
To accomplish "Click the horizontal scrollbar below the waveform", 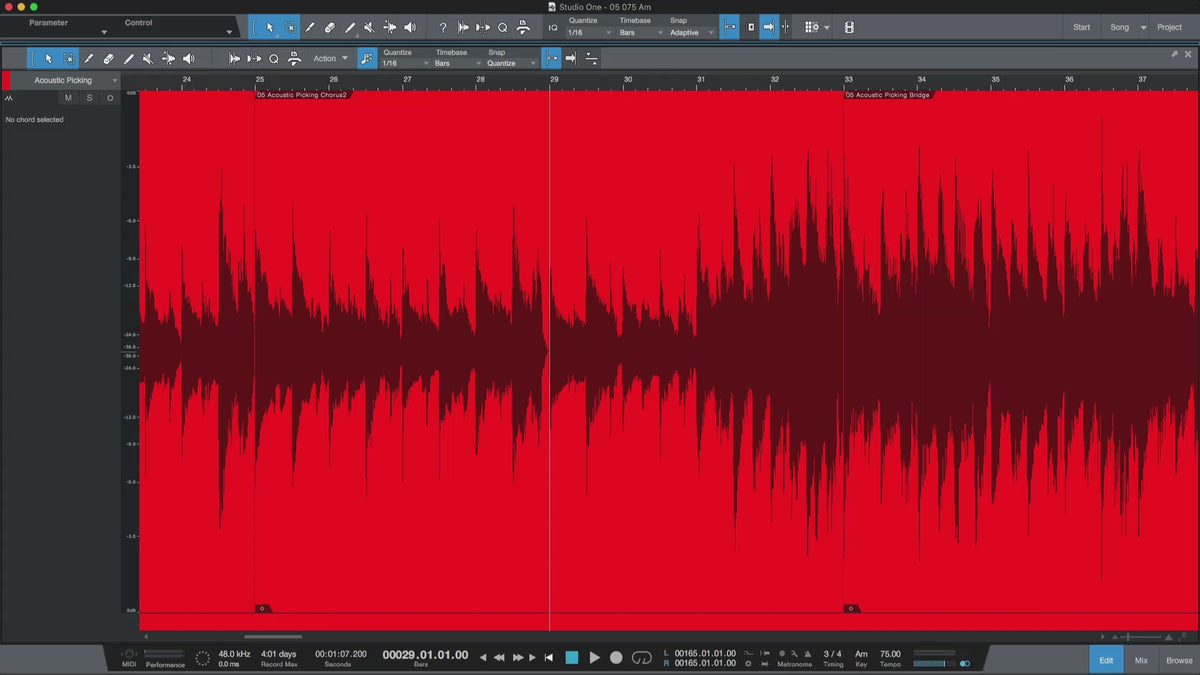I will pyautogui.click(x=273, y=636).
